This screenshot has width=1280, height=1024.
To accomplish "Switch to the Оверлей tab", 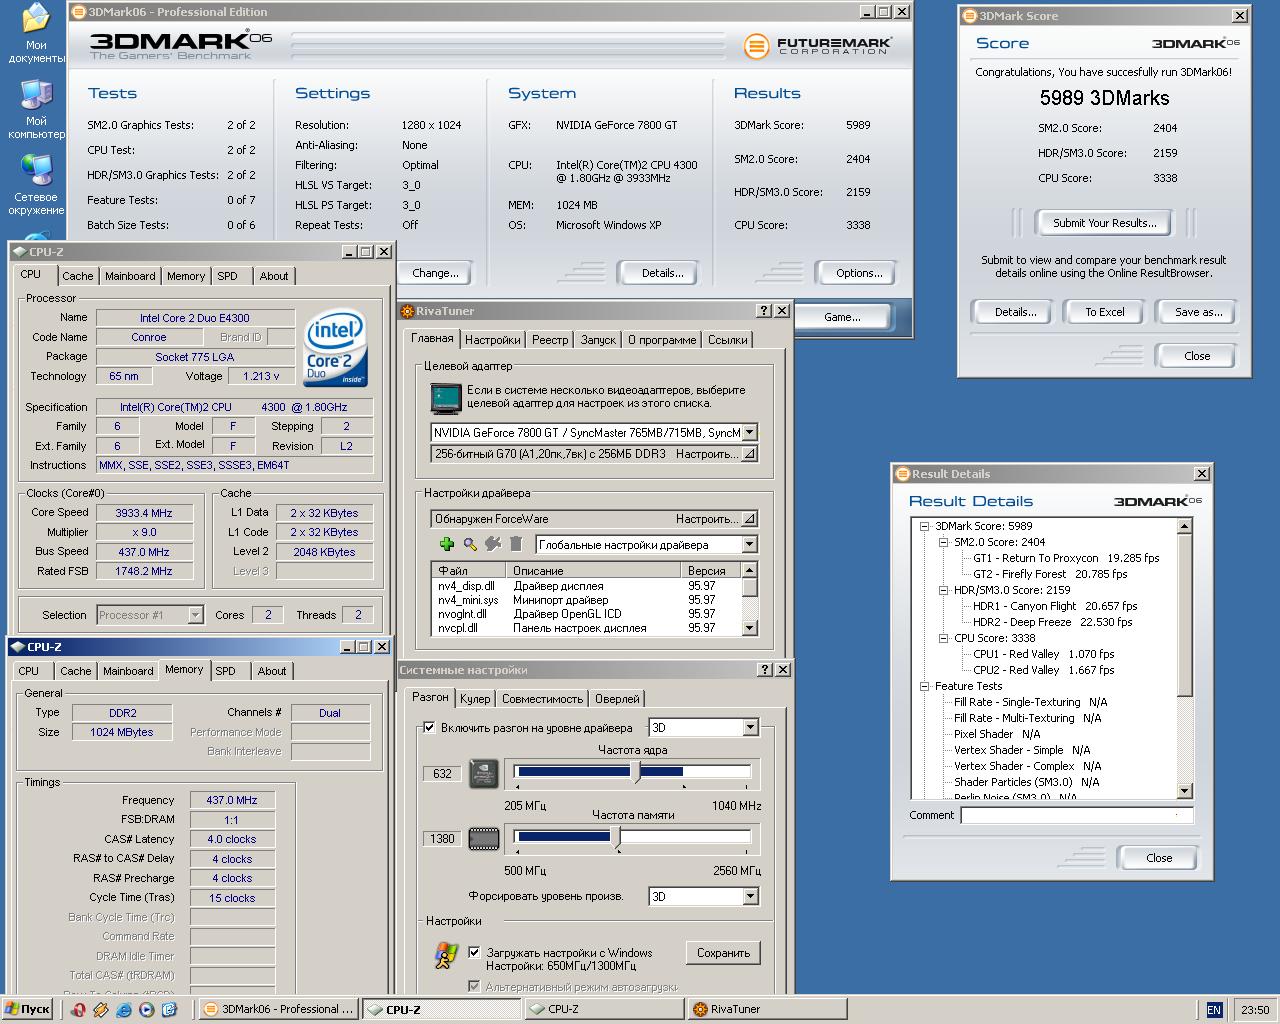I will [617, 699].
